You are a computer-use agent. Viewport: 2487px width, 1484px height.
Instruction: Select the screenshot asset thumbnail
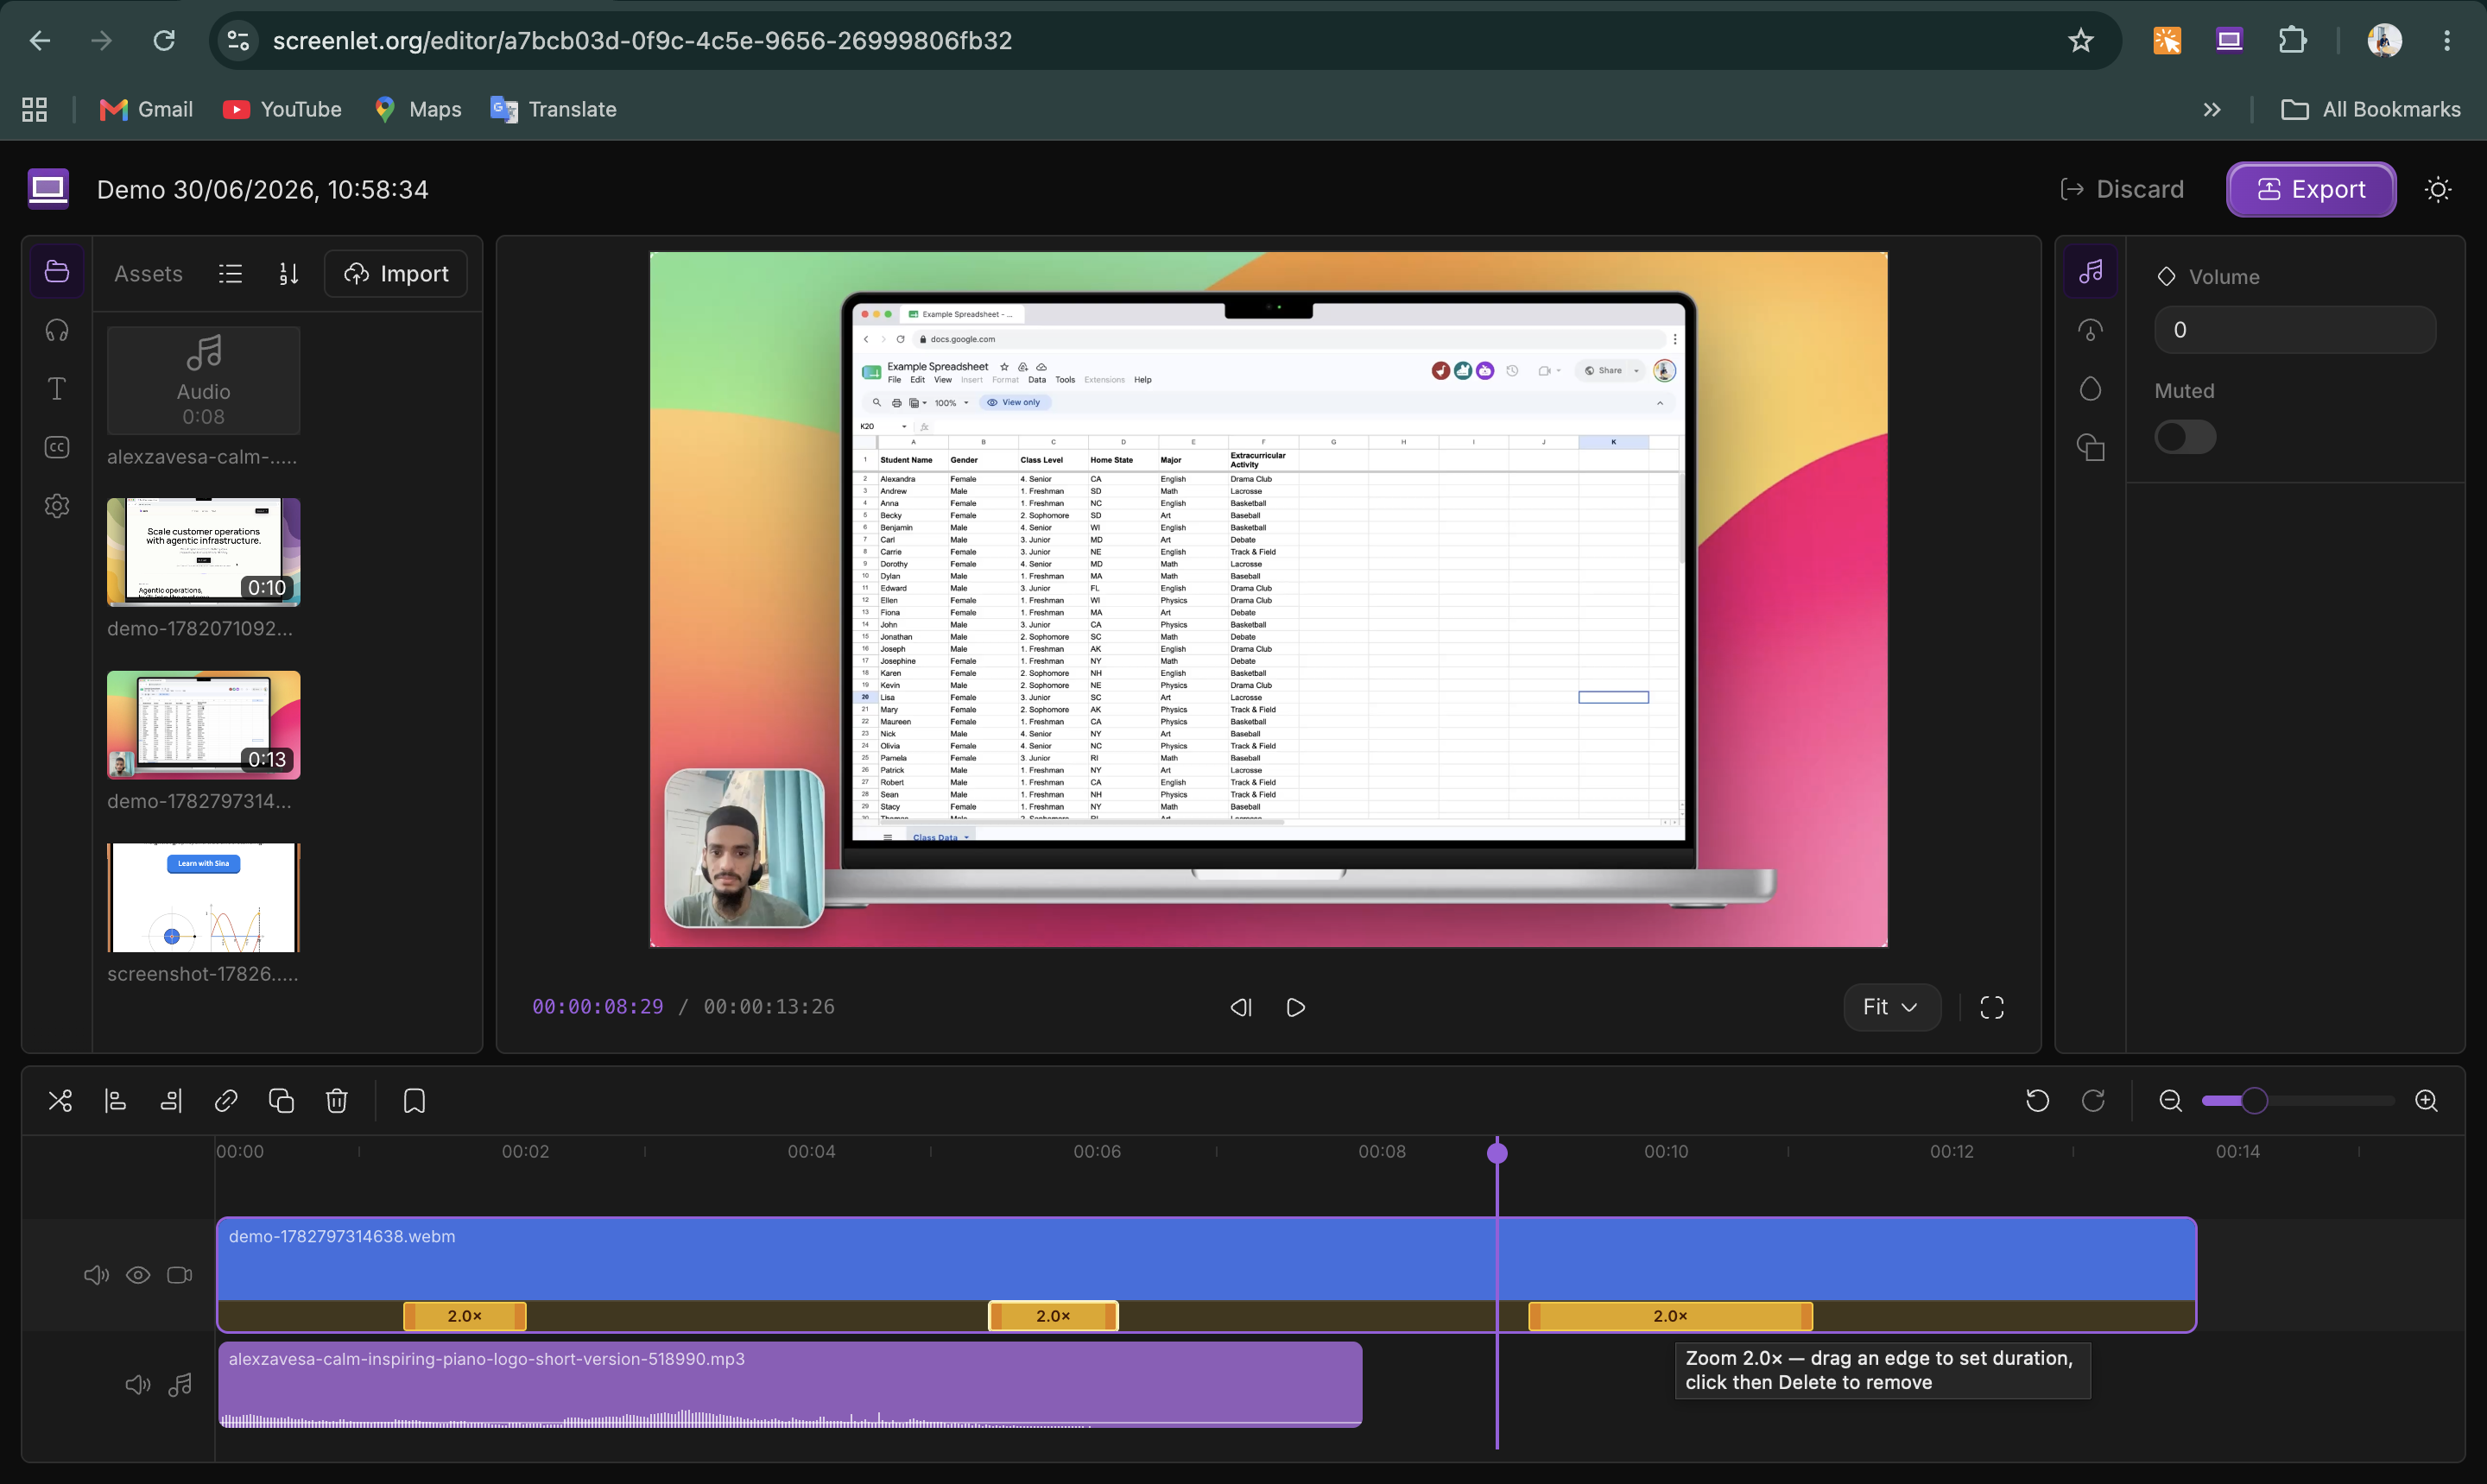tap(203, 897)
